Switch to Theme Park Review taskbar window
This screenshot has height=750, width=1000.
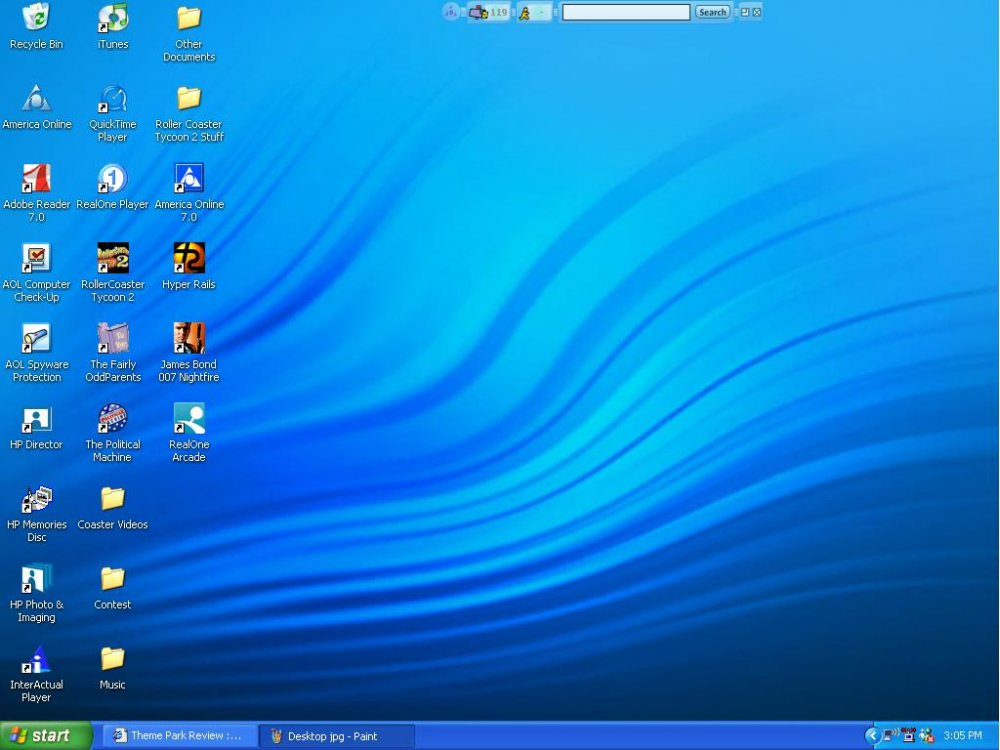180,736
